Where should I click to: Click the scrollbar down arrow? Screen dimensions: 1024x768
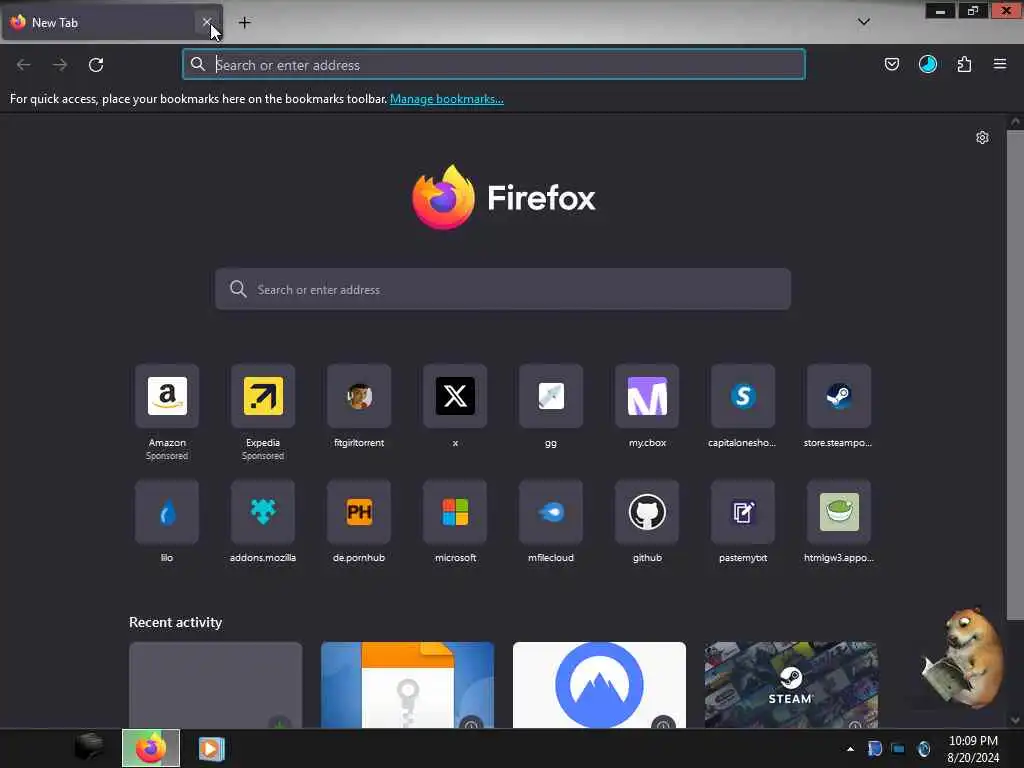(x=1015, y=720)
